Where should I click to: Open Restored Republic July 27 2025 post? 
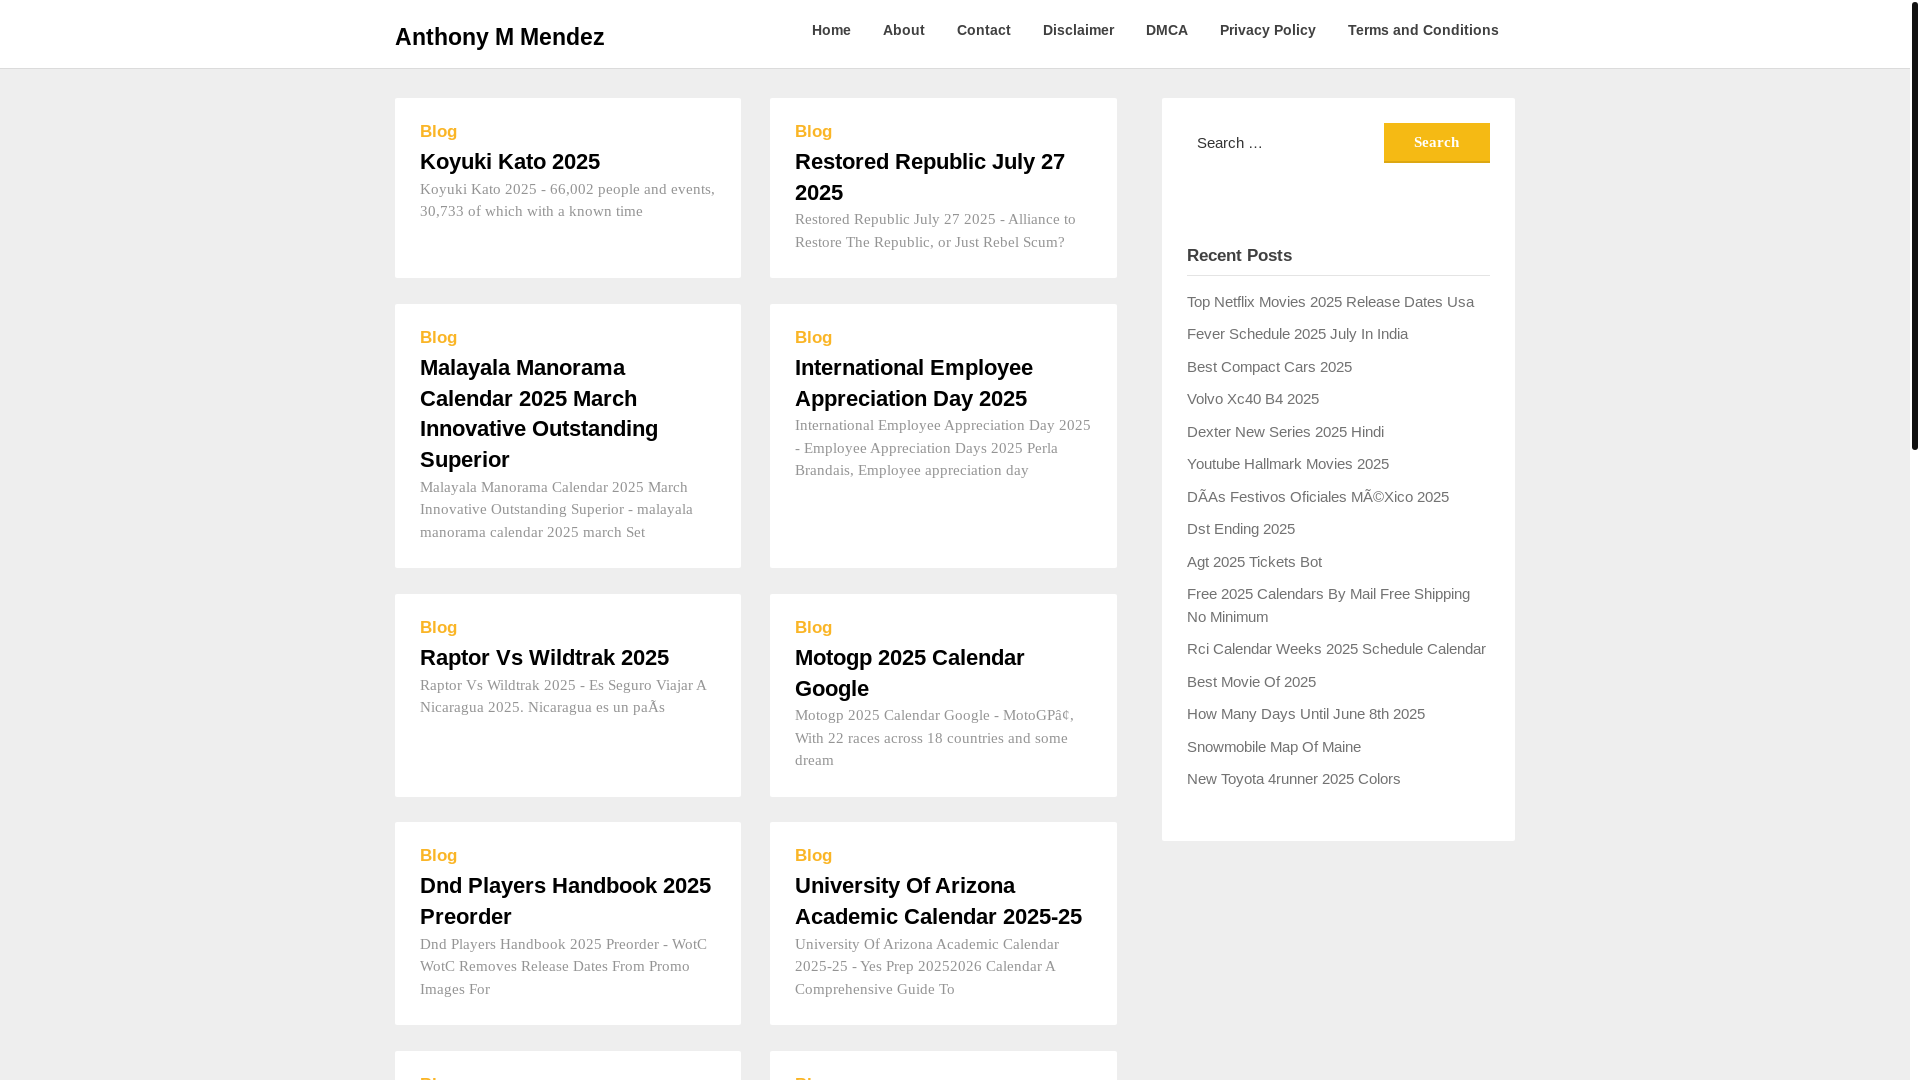tap(929, 177)
